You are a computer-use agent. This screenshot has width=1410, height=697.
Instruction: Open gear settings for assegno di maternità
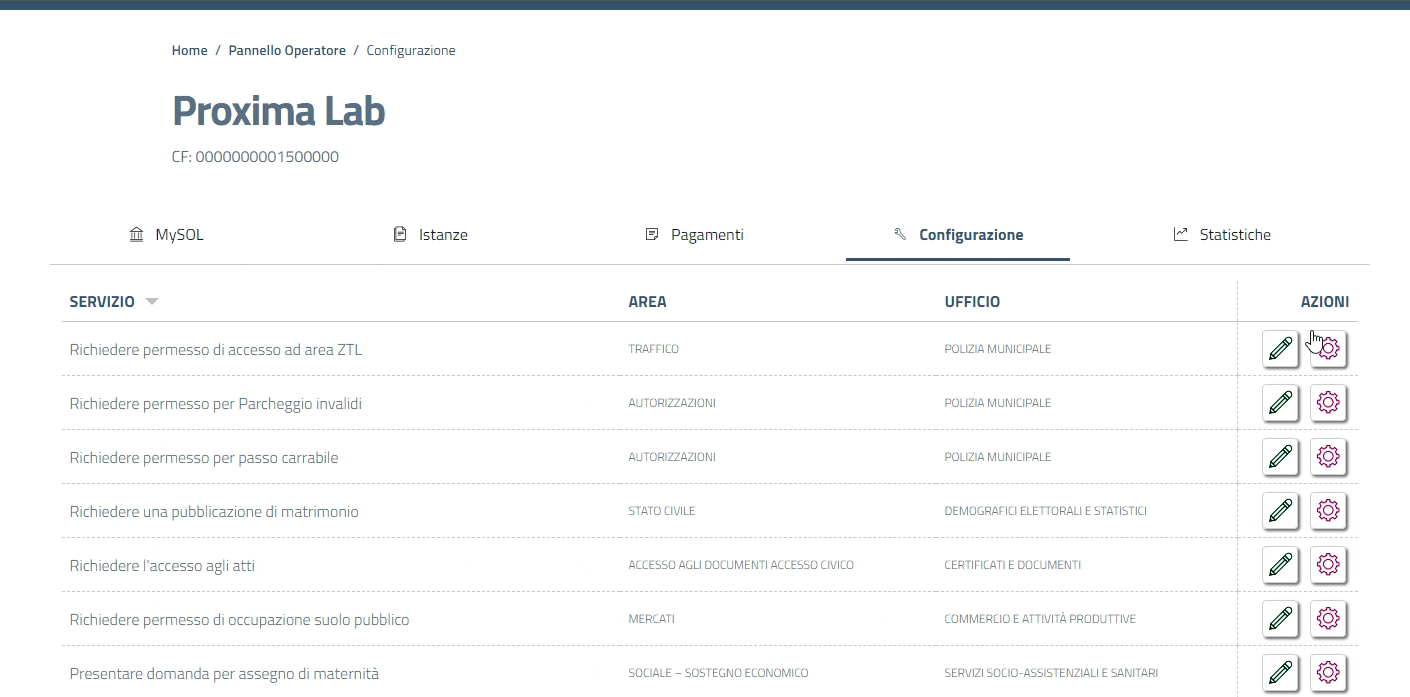pos(1328,672)
